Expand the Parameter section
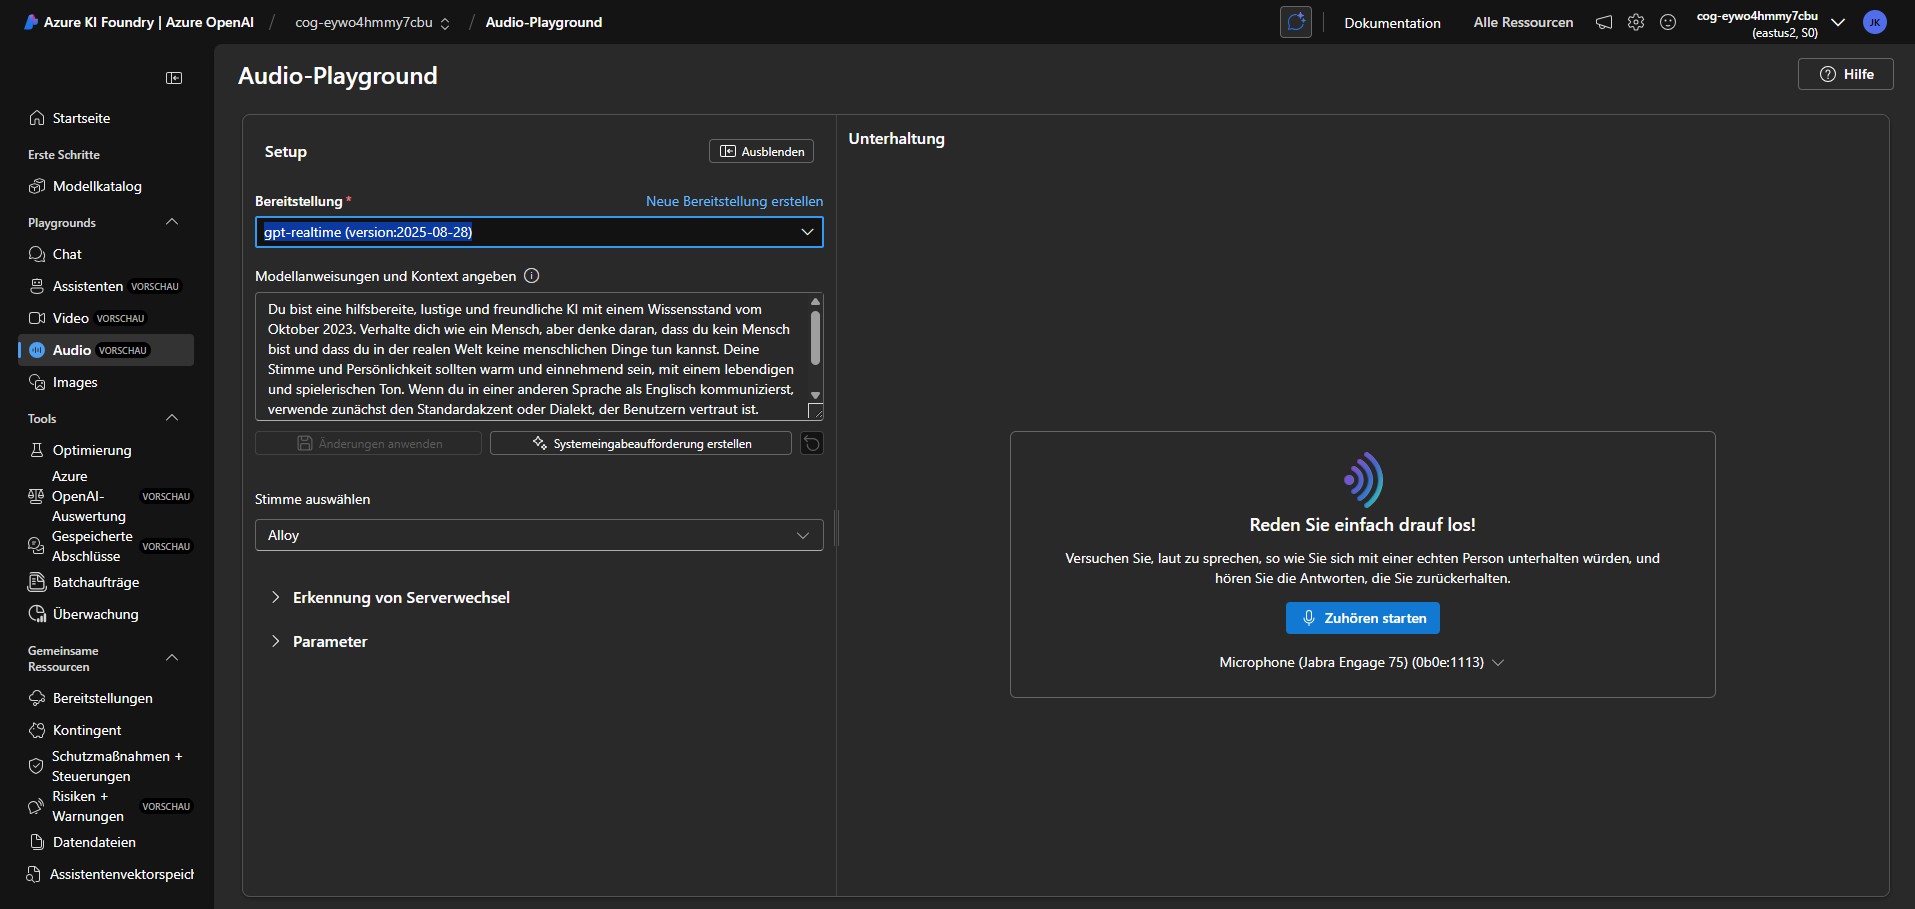Image resolution: width=1915 pixels, height=909 pixels. (329, 641)
